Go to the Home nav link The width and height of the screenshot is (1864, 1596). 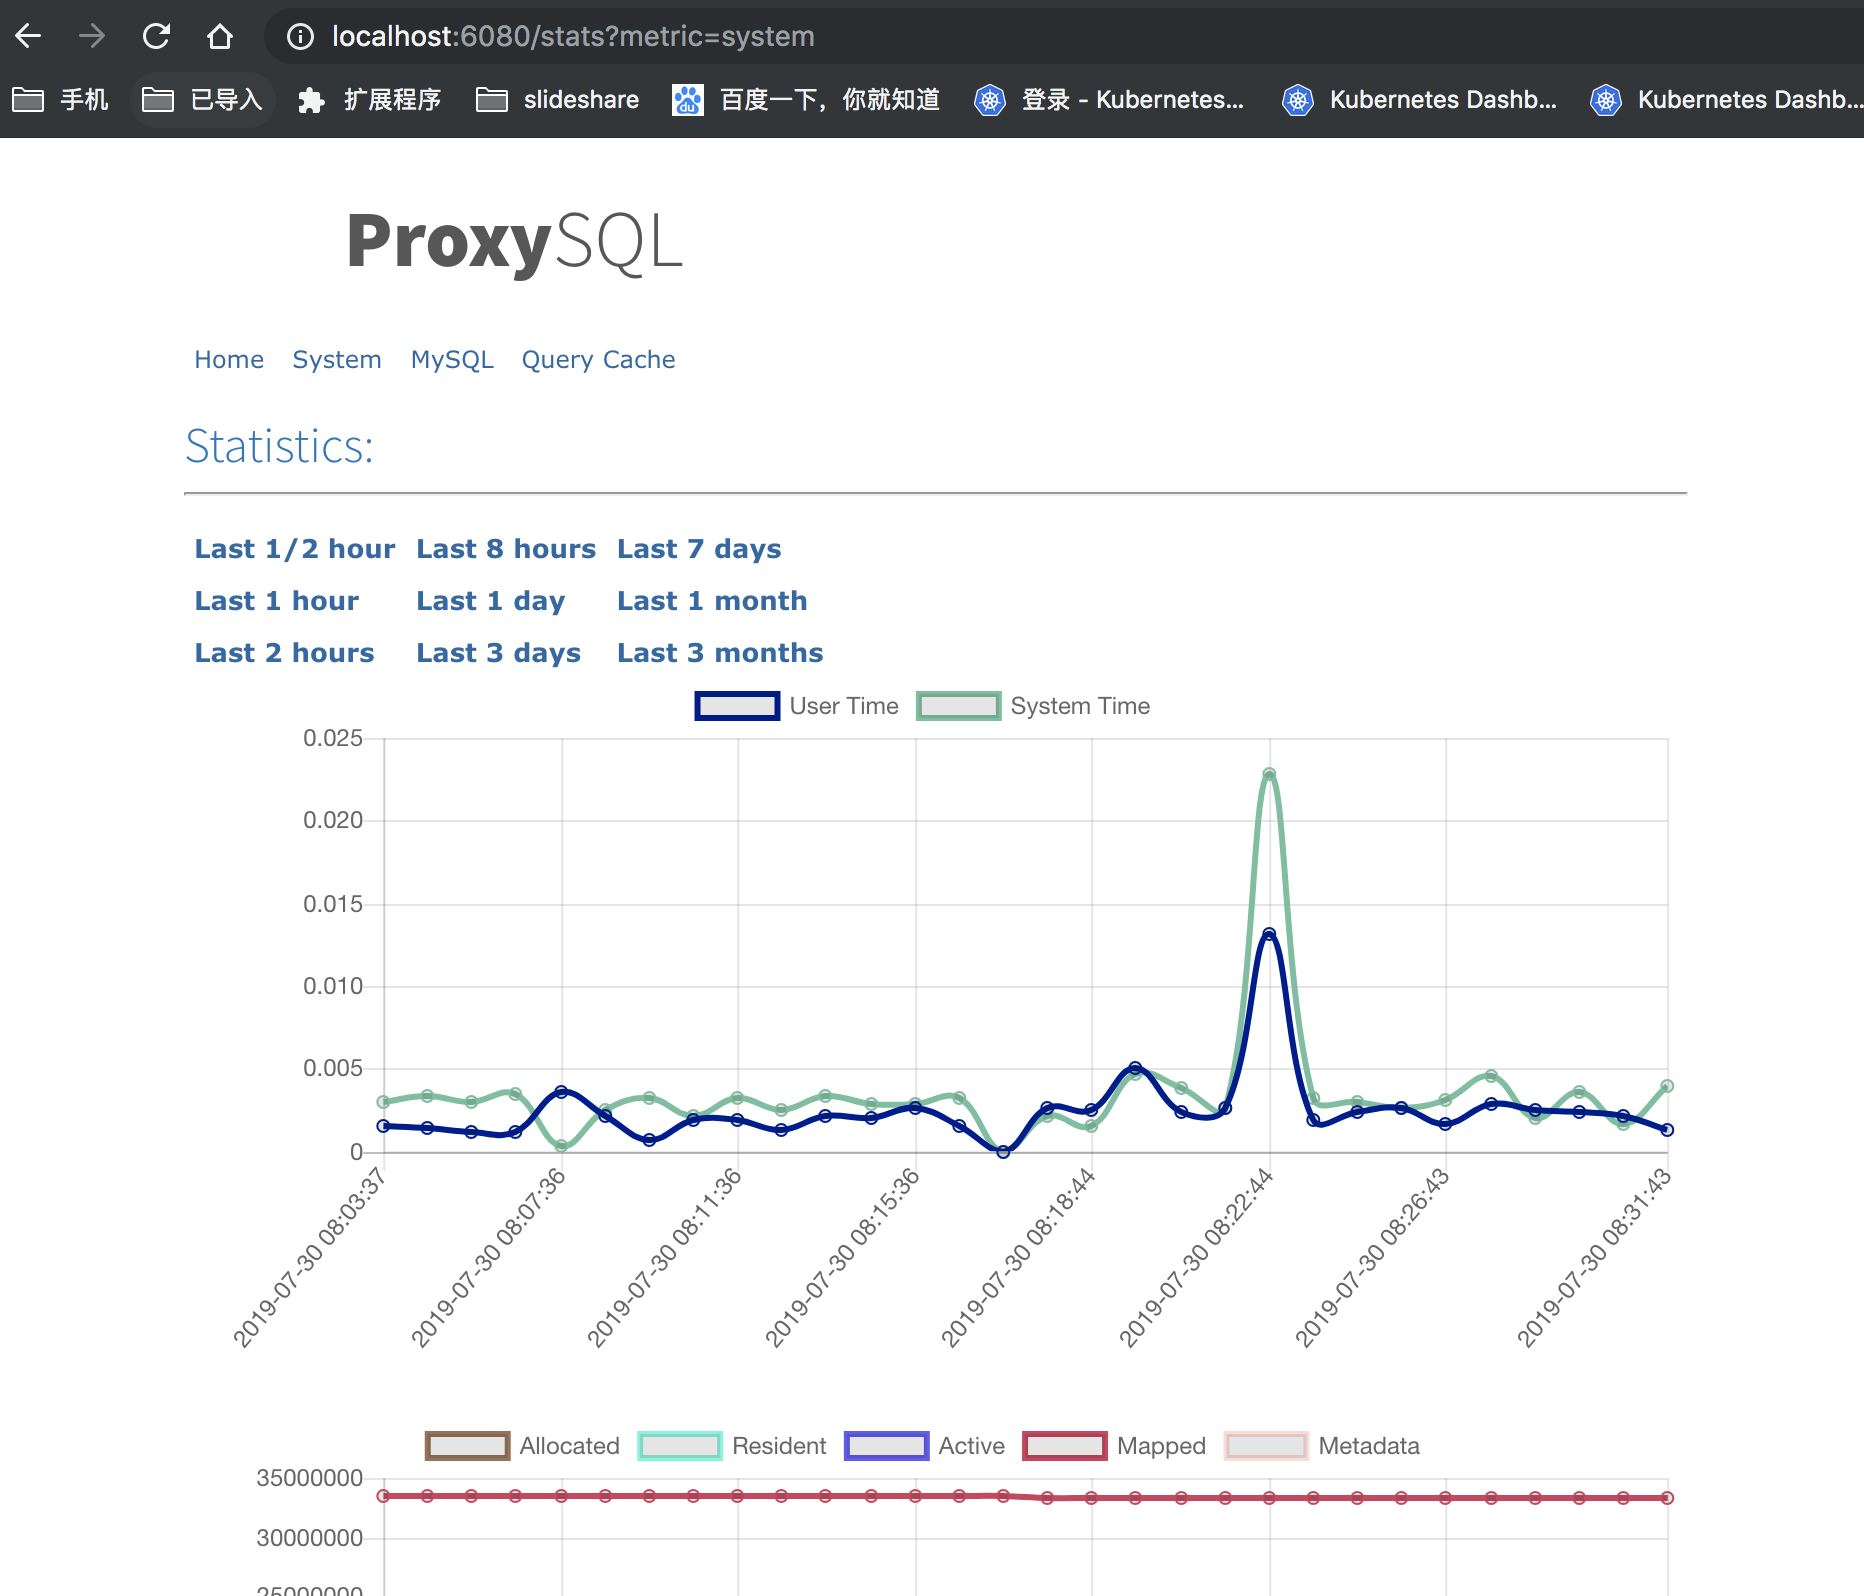[x=229, y=360]
